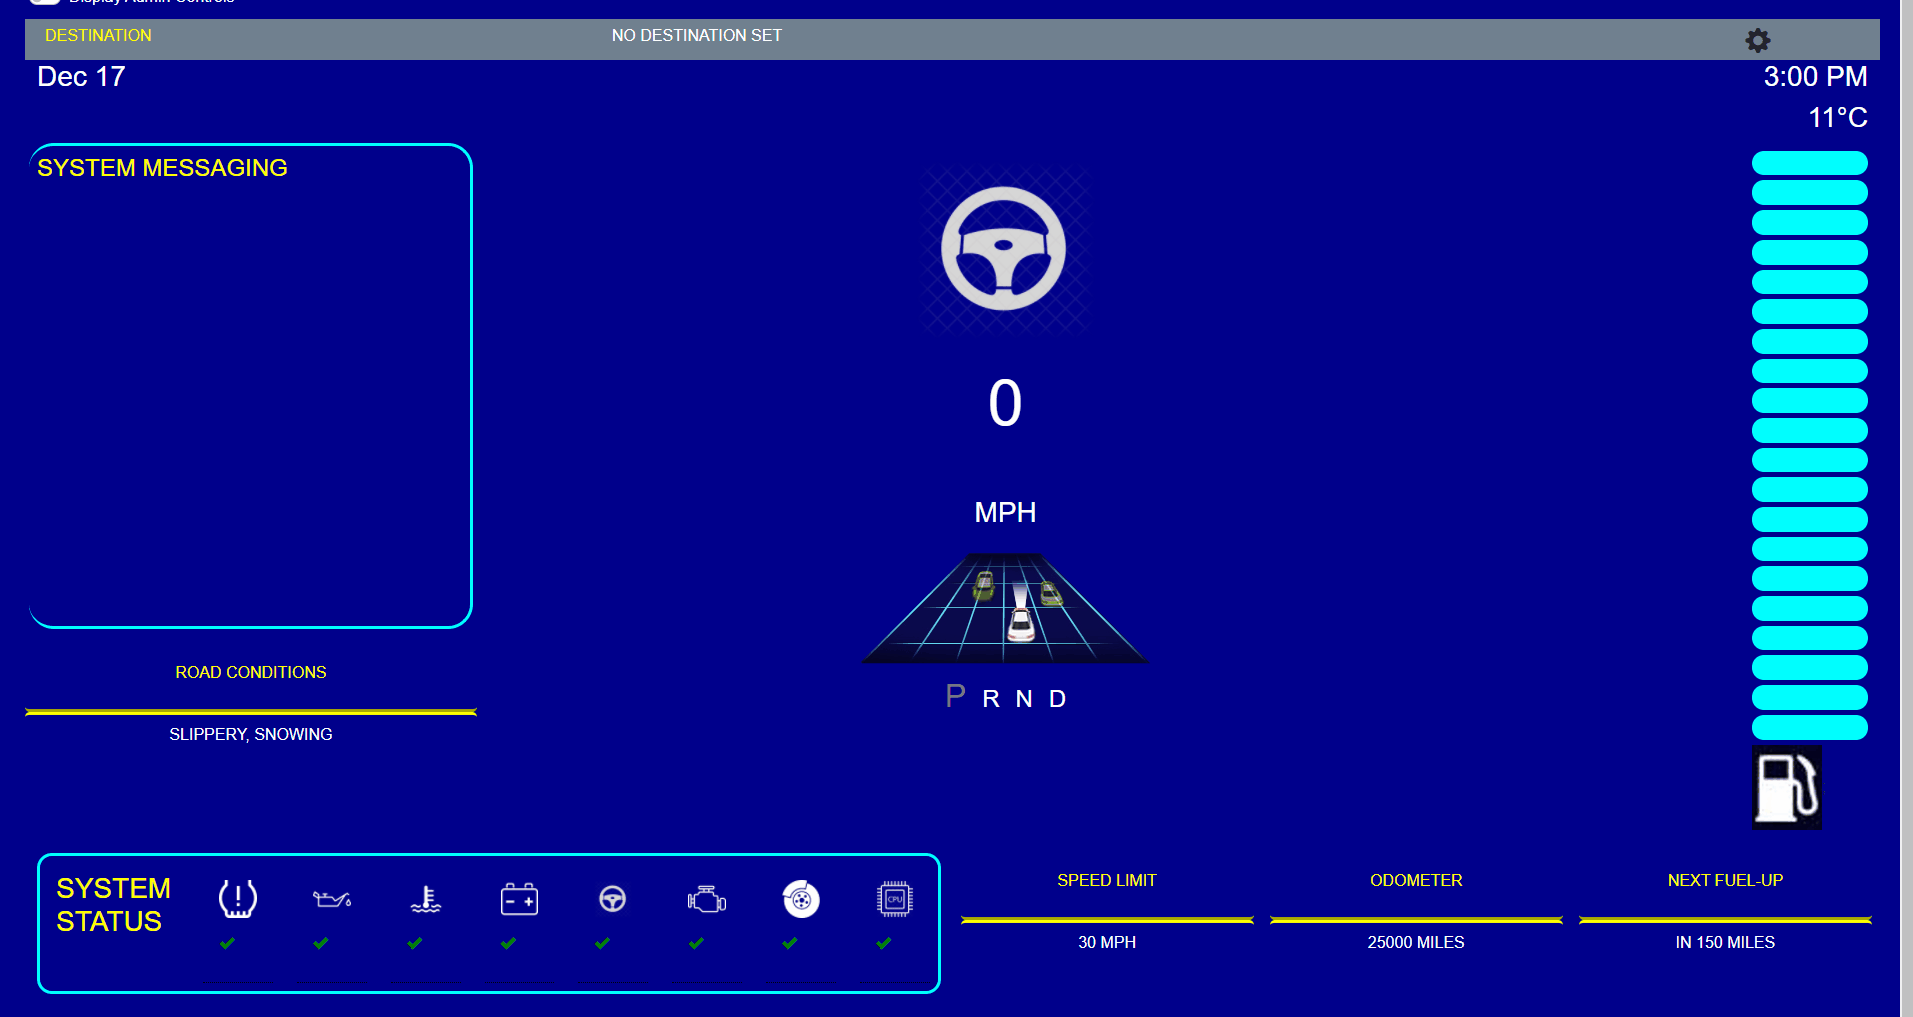Click green checkmark under CPU icon

pyautogui.click(x=883, y=943)
